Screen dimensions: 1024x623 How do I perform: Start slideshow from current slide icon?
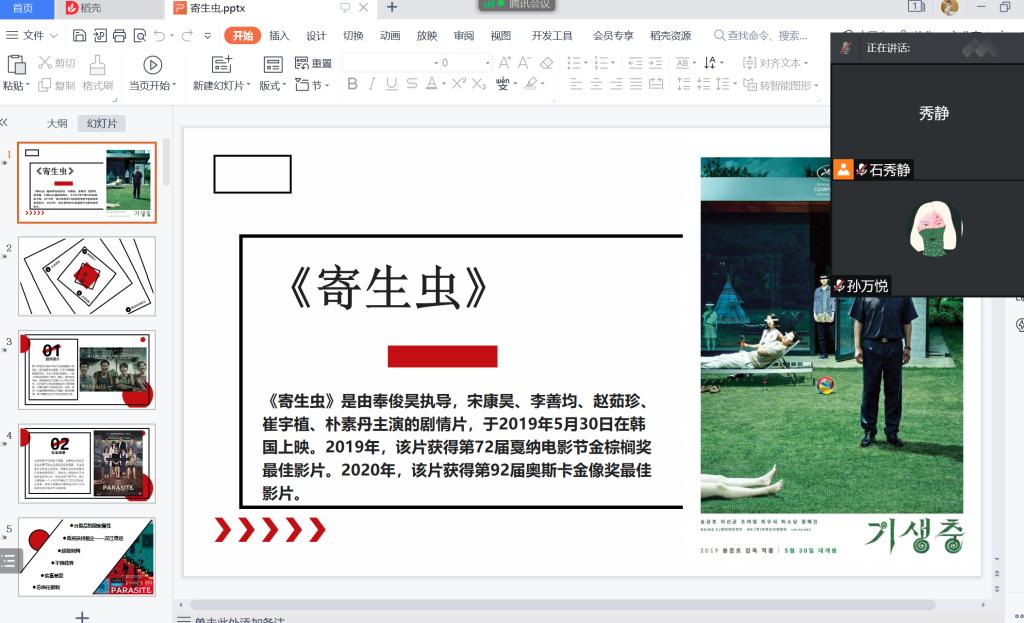click(152, 65)
